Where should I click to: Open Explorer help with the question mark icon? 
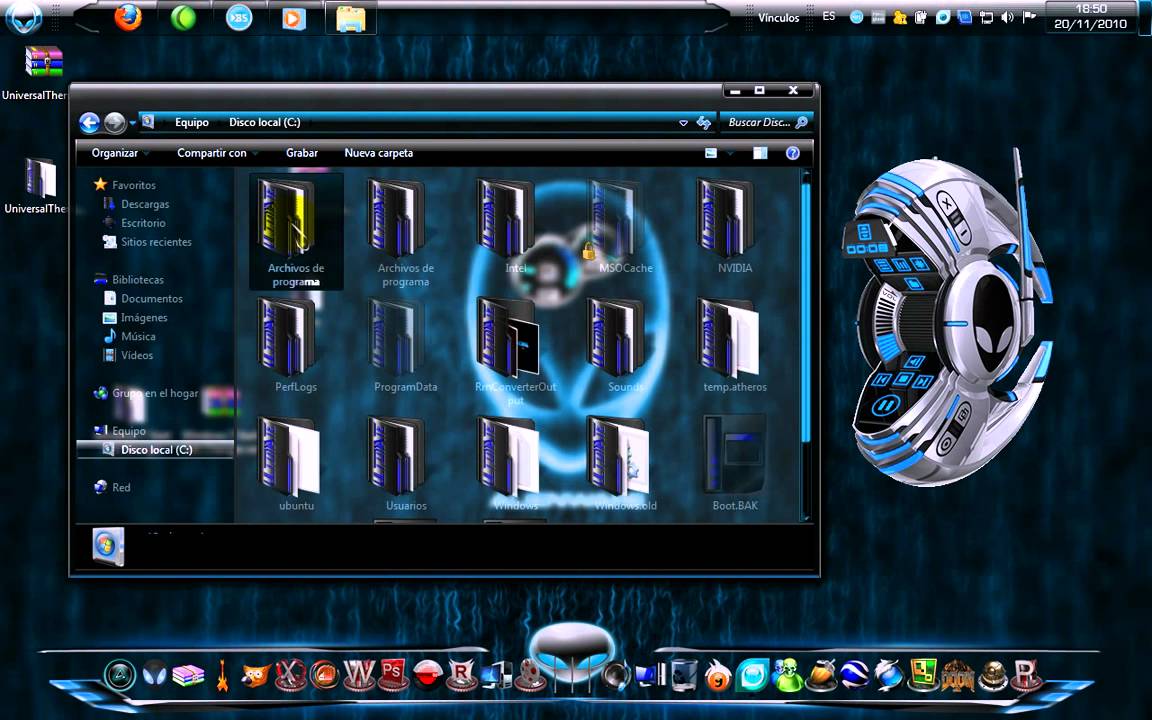(x=792, y=153)
